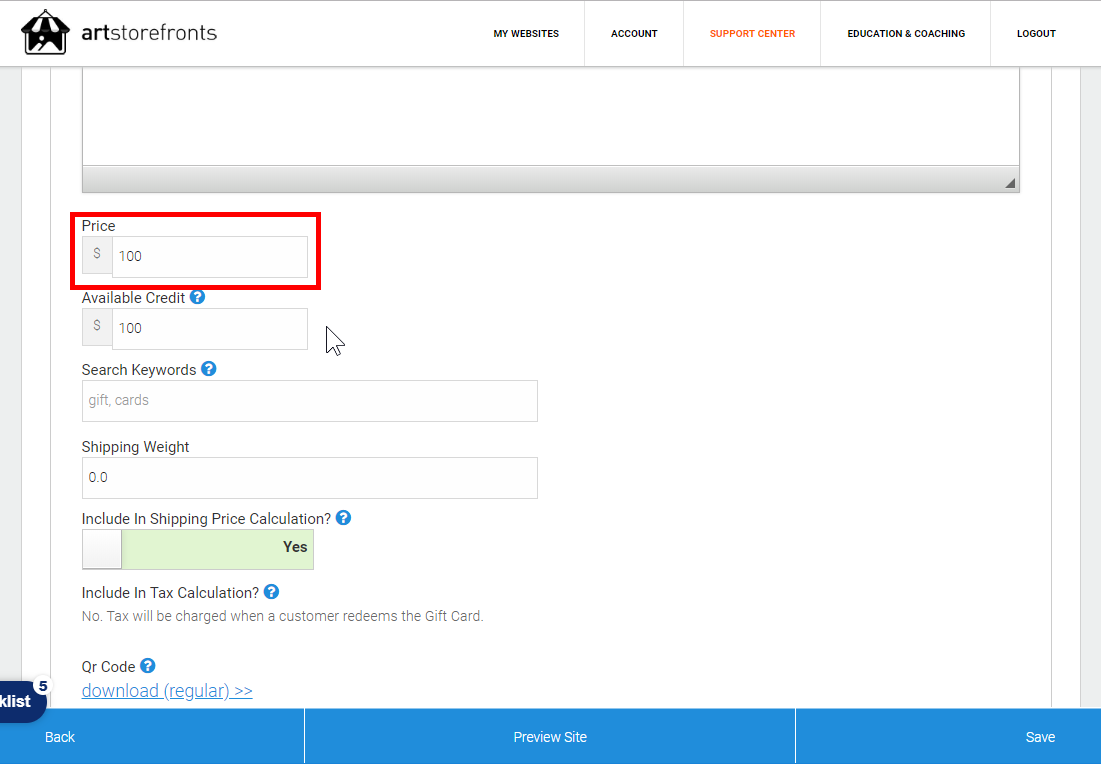This screenshot has height=764, width=1101.
Task: Click the Save button
Action: pos(1040,737)
